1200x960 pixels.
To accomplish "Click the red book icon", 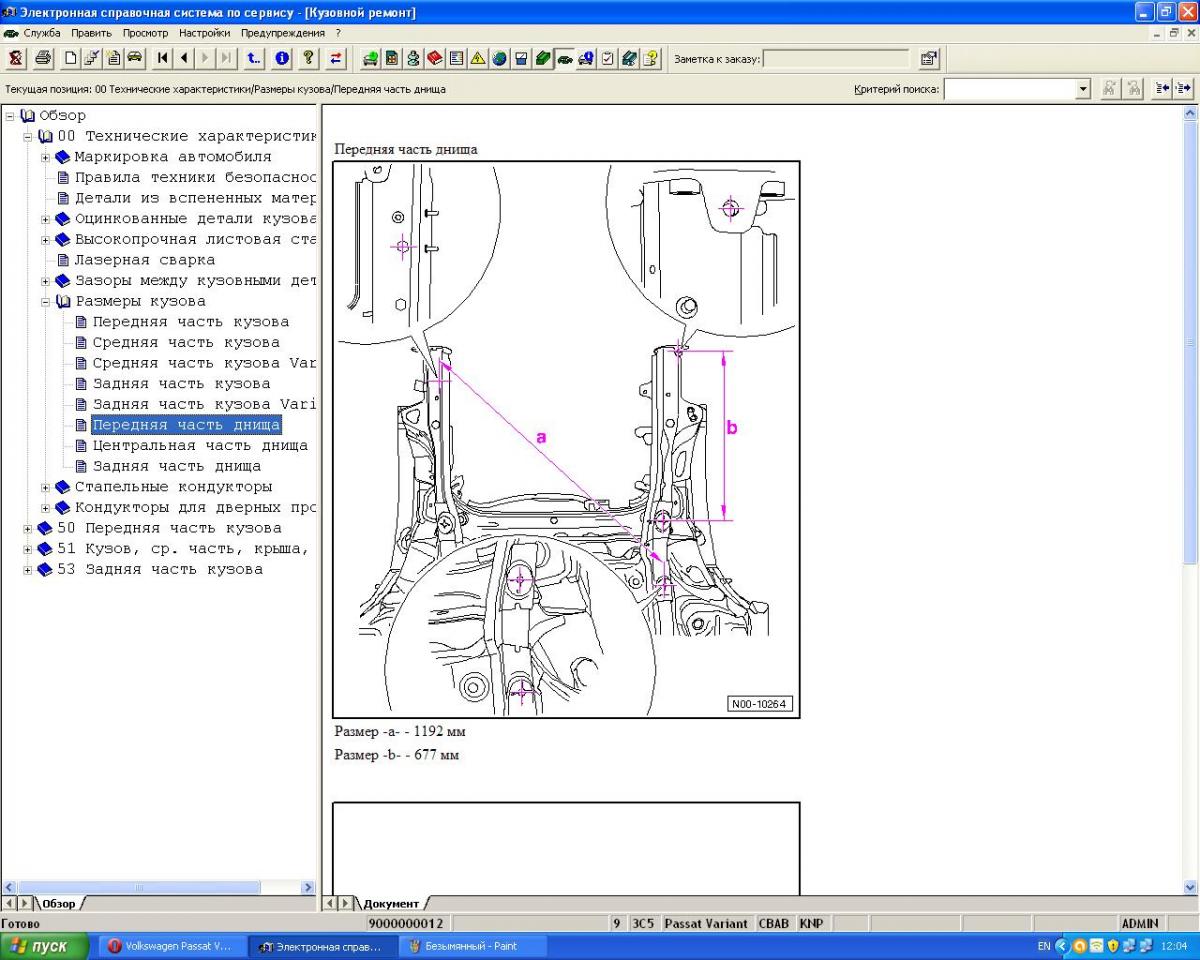I will tap(435, 59).
